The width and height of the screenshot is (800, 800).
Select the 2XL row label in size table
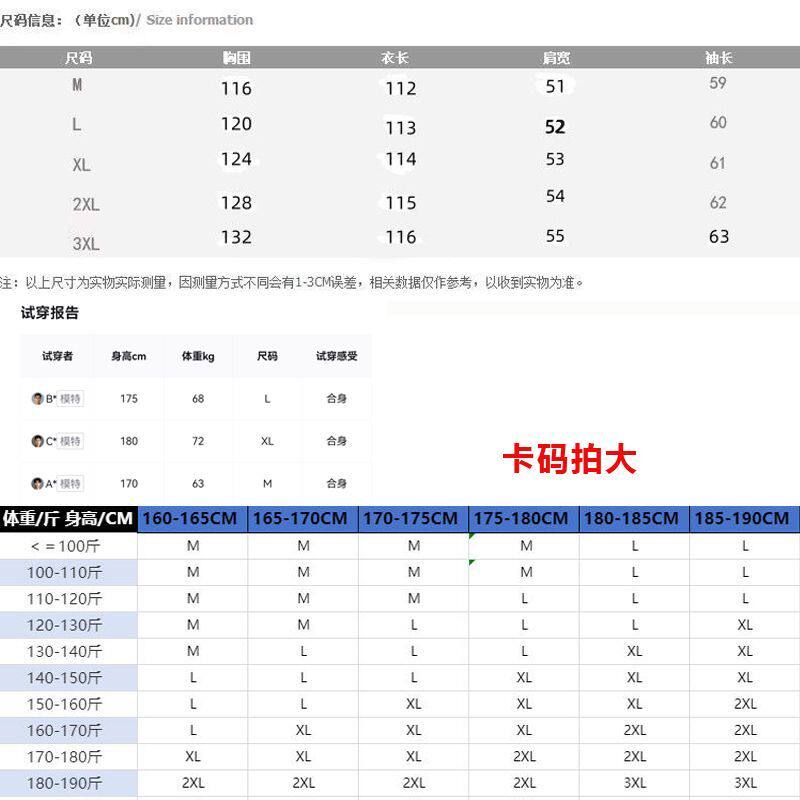[x=86, y=205]
